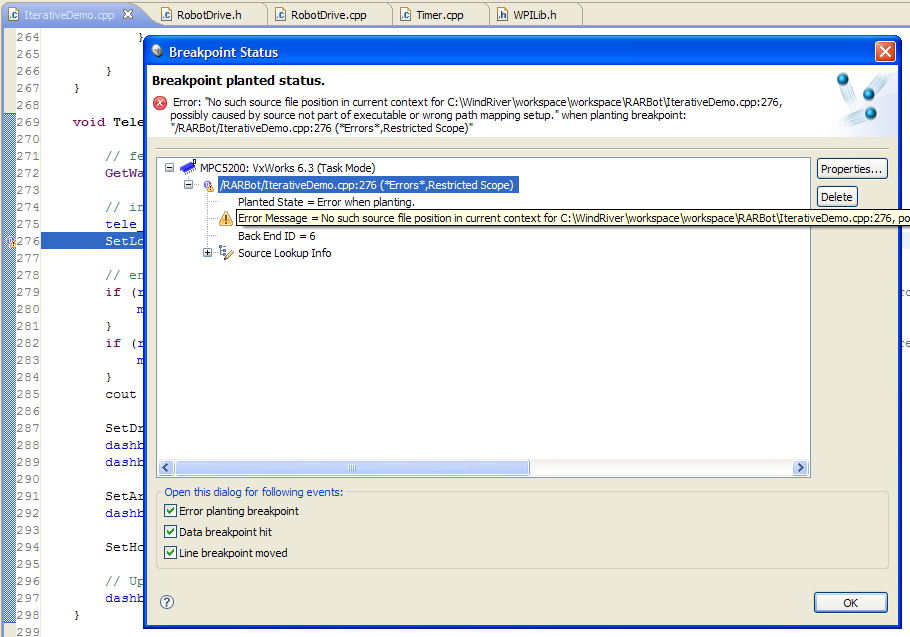Uncheck Data breakpoint hit
The width and height of the screenshot is (910, 637).
(171, 531)
